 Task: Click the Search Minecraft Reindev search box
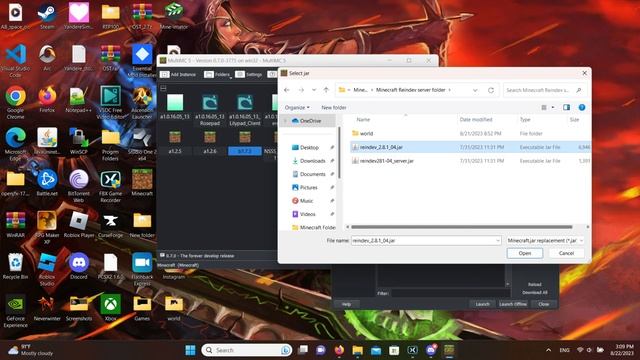[543, 90]
